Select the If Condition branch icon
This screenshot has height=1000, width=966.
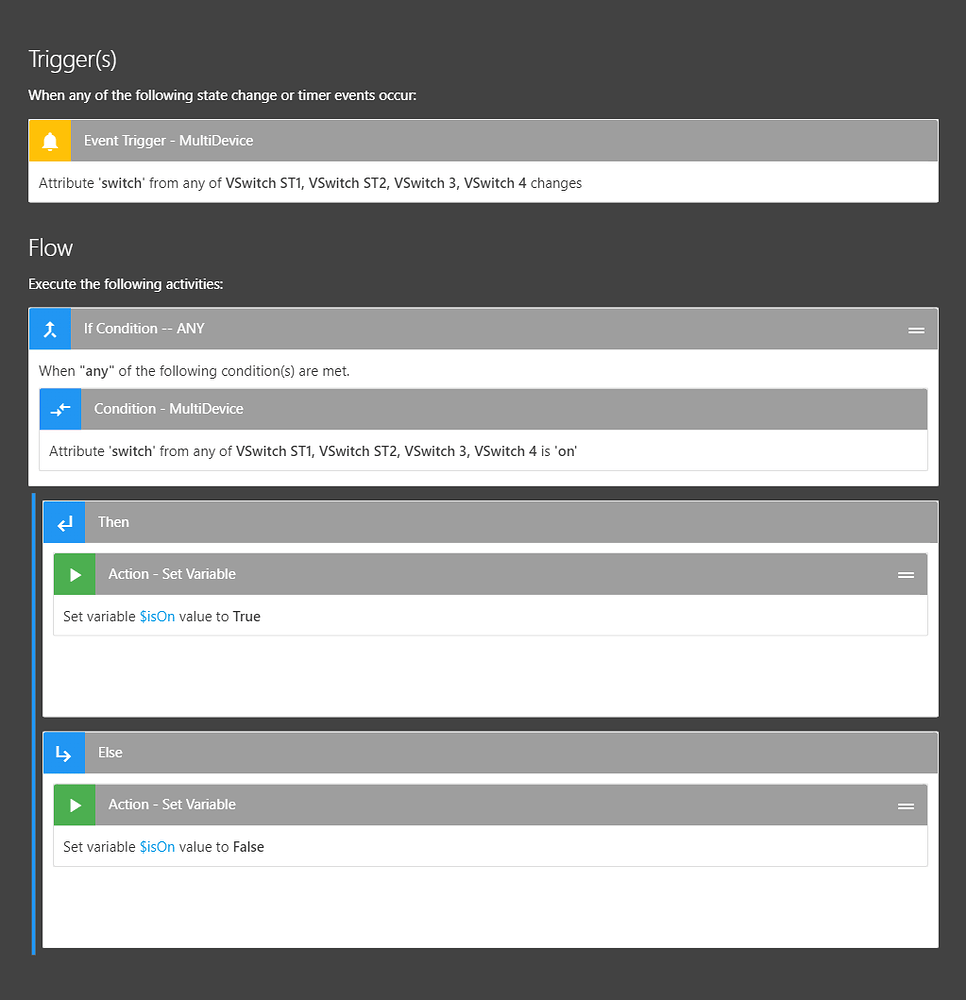[49, 328]
